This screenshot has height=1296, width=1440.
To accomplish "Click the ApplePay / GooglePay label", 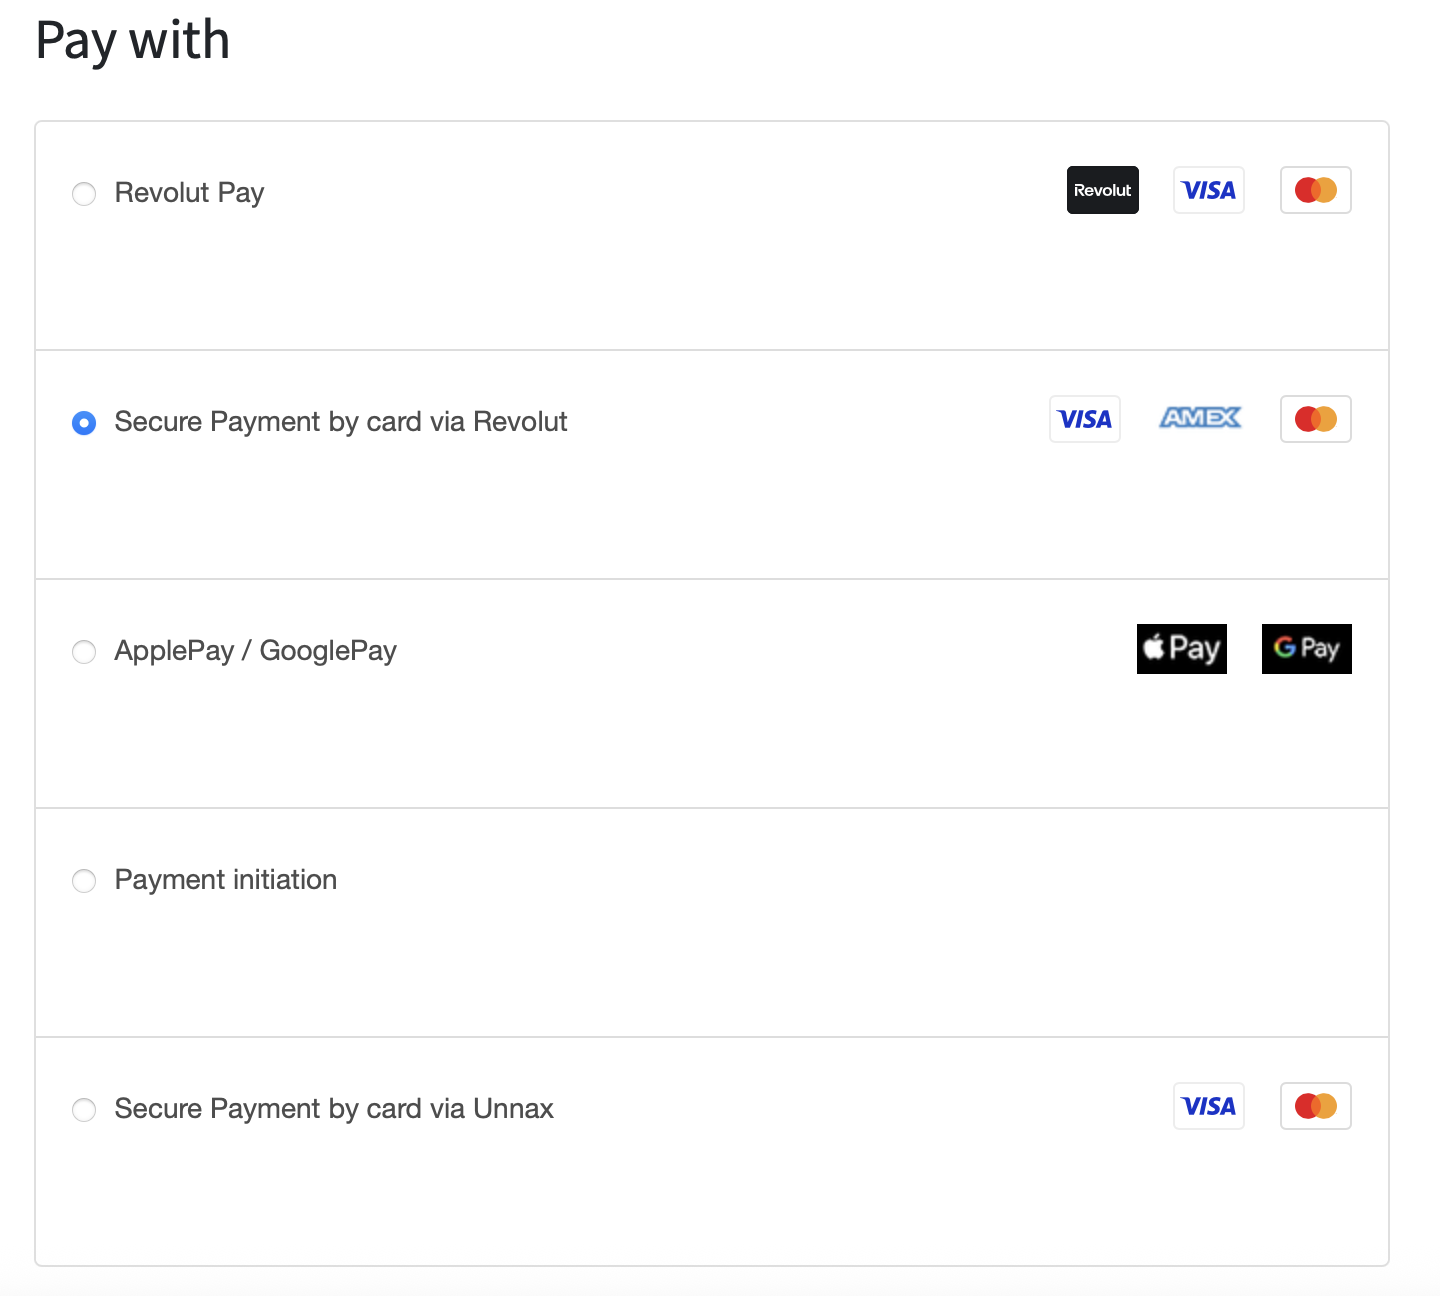I will pos(255,651).
